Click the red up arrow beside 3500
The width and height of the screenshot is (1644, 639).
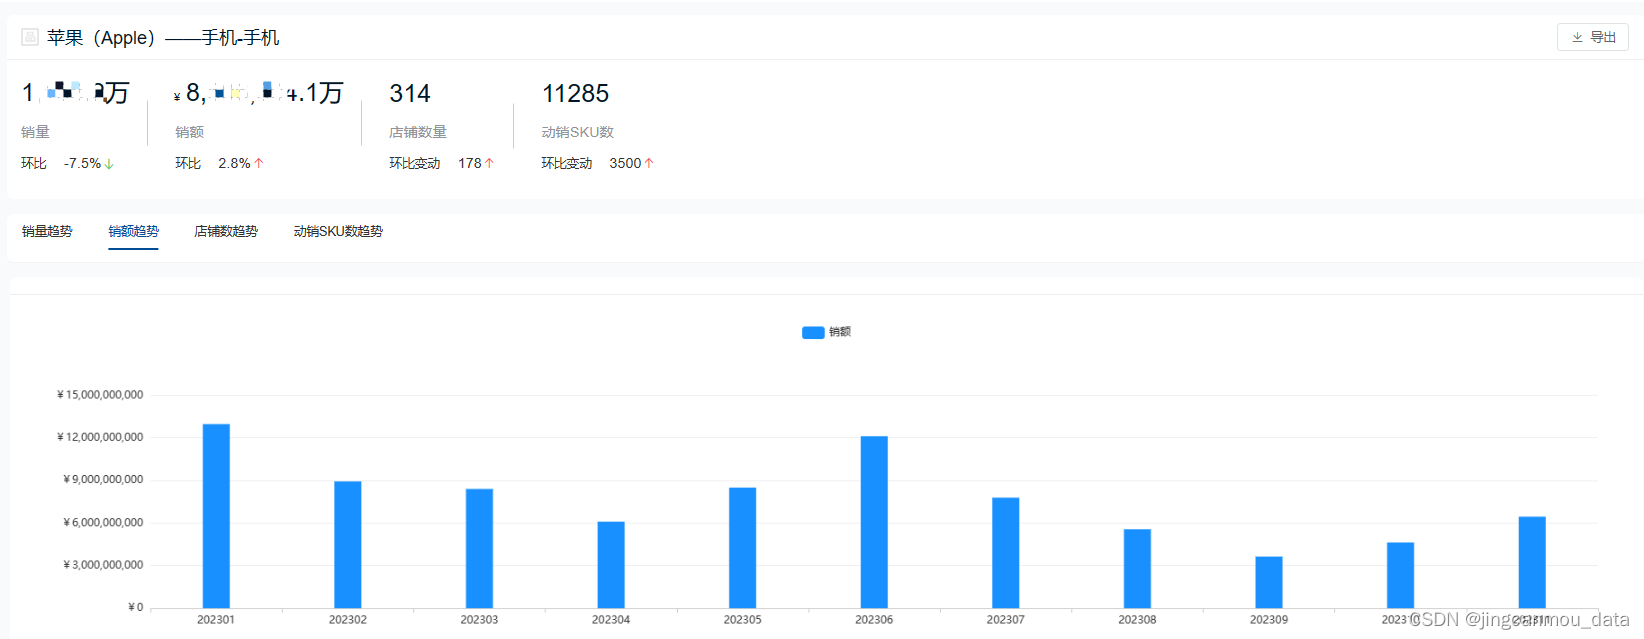[649, 163]
